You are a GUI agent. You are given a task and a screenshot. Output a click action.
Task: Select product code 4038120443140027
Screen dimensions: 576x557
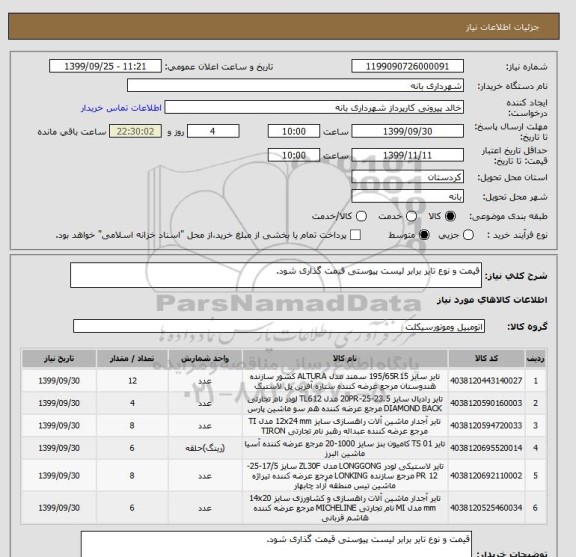486,381
